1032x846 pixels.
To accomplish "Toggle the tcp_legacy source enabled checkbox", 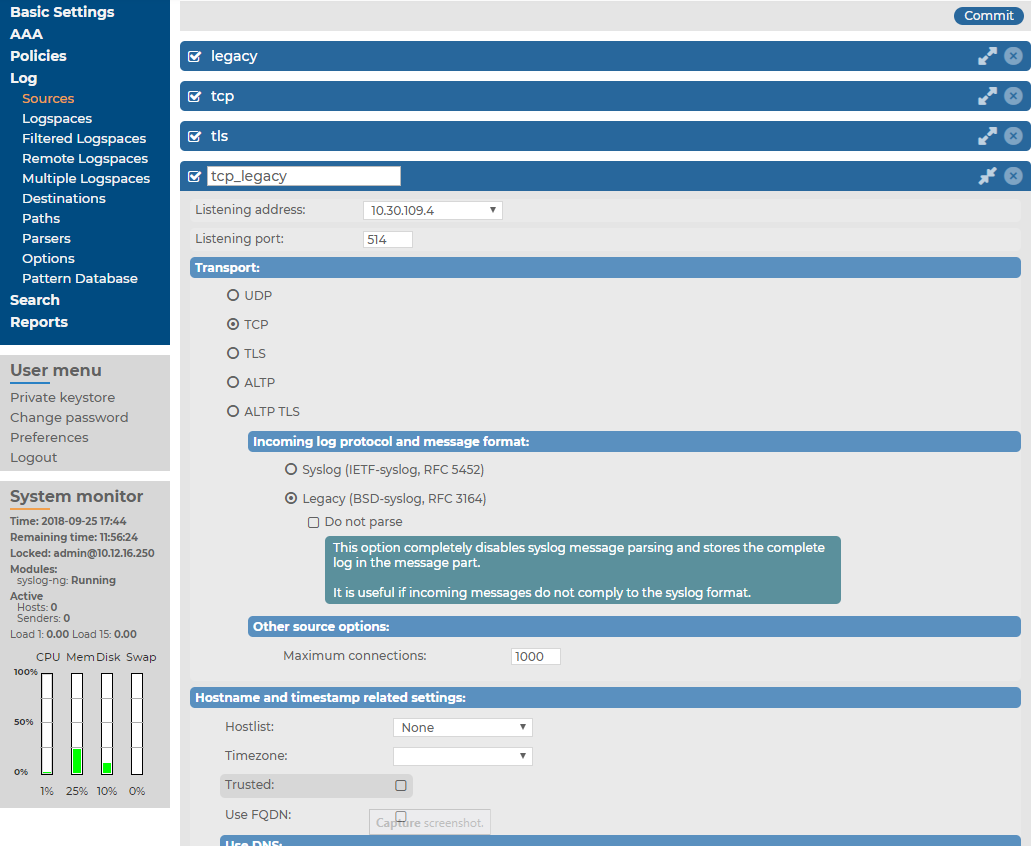I will coord(194,176).
